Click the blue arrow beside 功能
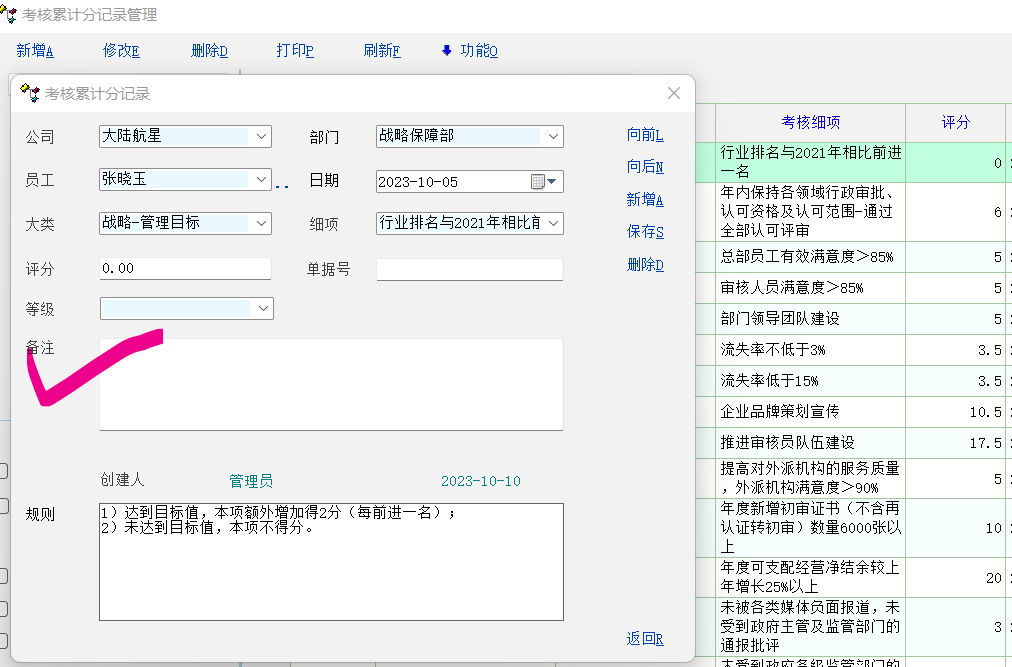Screen dimensions: 1012x667 point(446,51)
